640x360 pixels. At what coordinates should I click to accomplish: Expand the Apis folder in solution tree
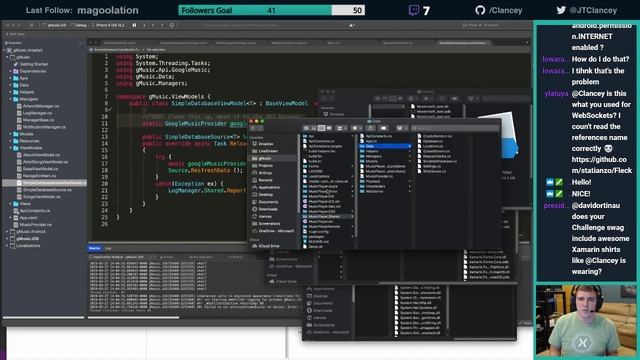click(11, 78)
